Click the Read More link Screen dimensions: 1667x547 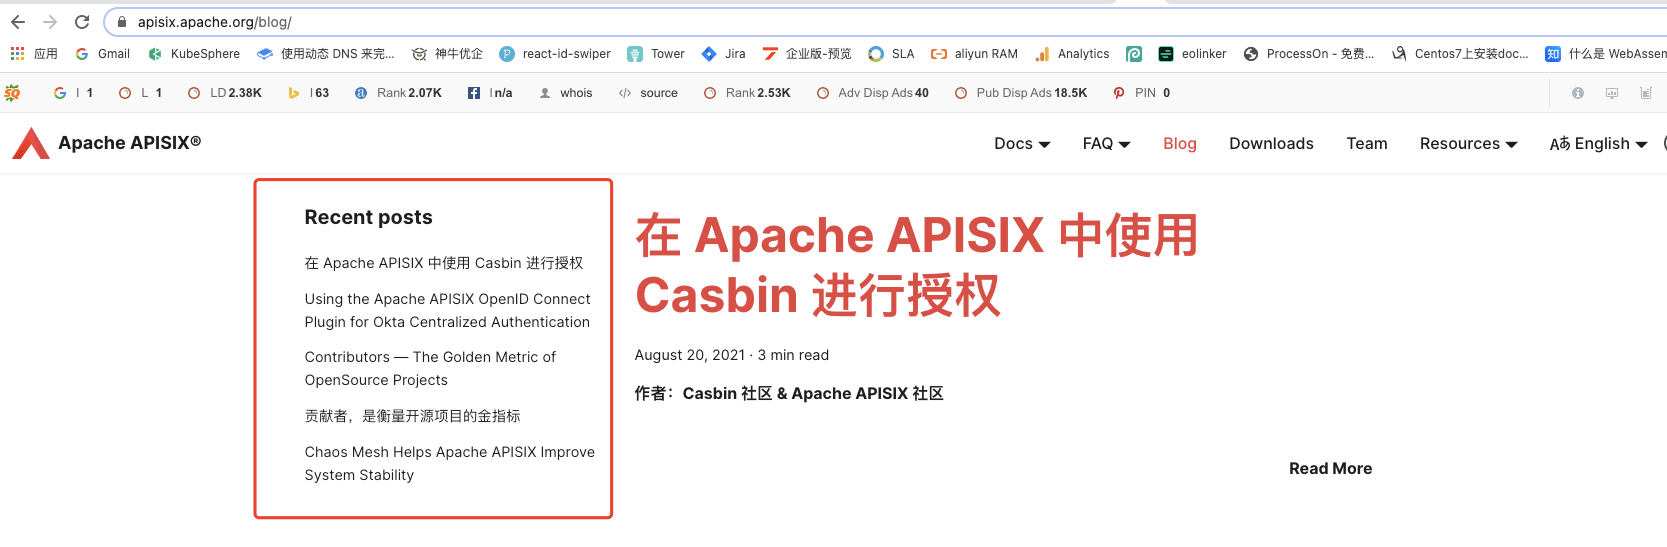click(x=1330, y=469)
